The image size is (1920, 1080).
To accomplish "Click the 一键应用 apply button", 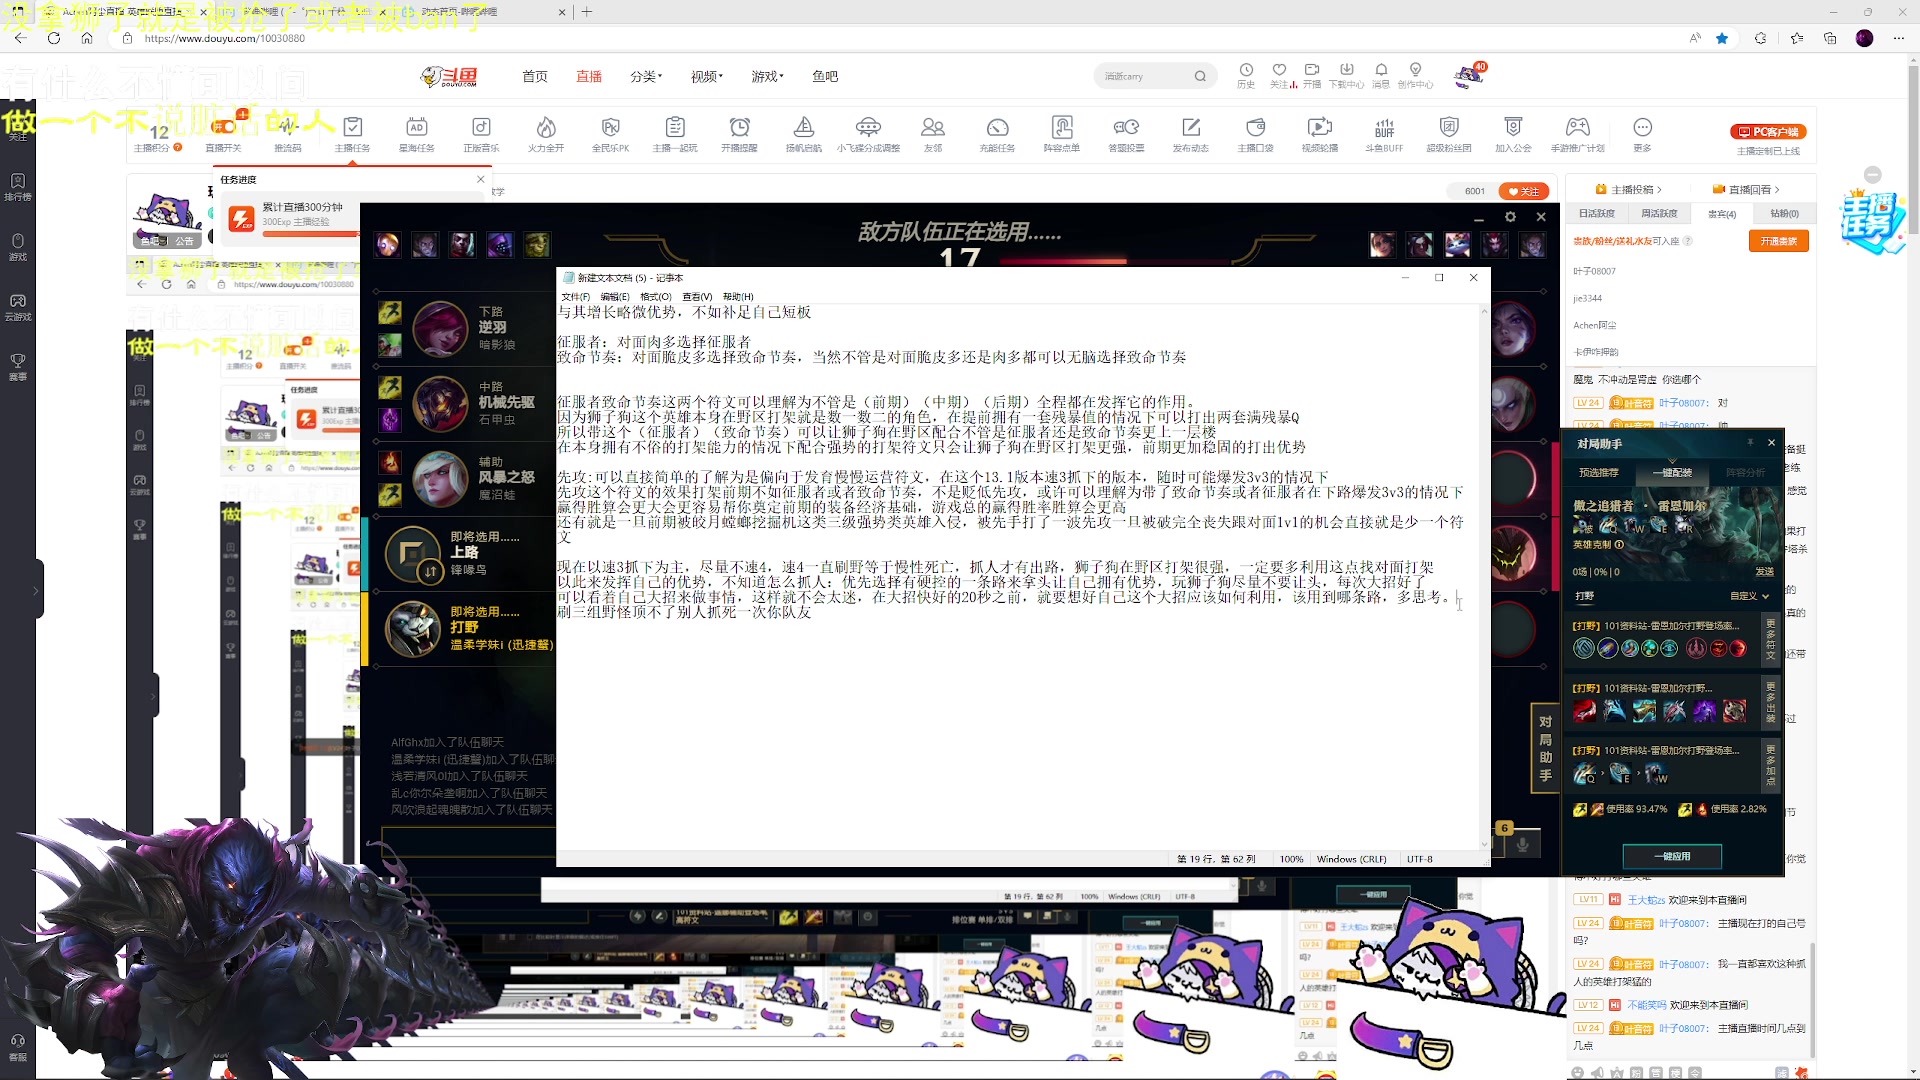I will coord(1672,856).
